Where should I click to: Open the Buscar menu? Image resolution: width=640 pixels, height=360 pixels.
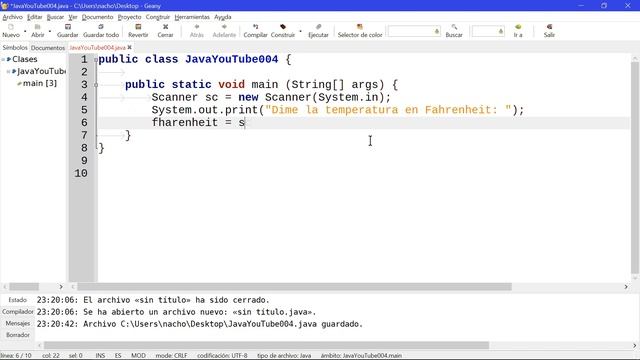coord(55,17)
